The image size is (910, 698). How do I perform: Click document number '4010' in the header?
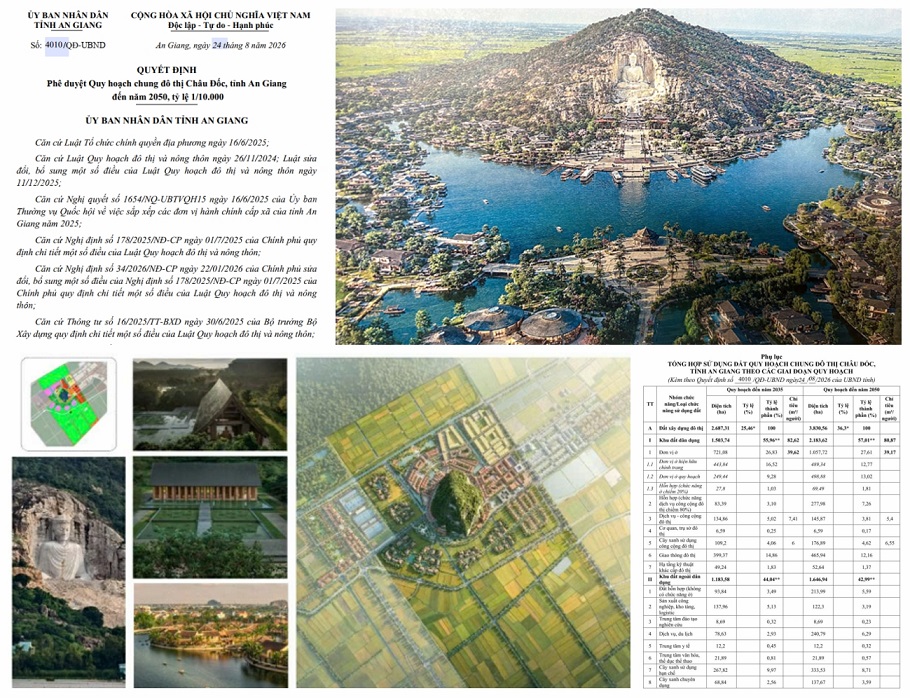click(x=56, y=45)
